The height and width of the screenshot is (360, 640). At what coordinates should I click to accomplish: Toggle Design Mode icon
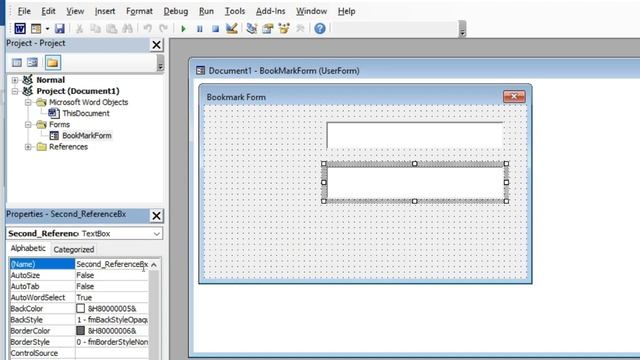pos(231,28)
